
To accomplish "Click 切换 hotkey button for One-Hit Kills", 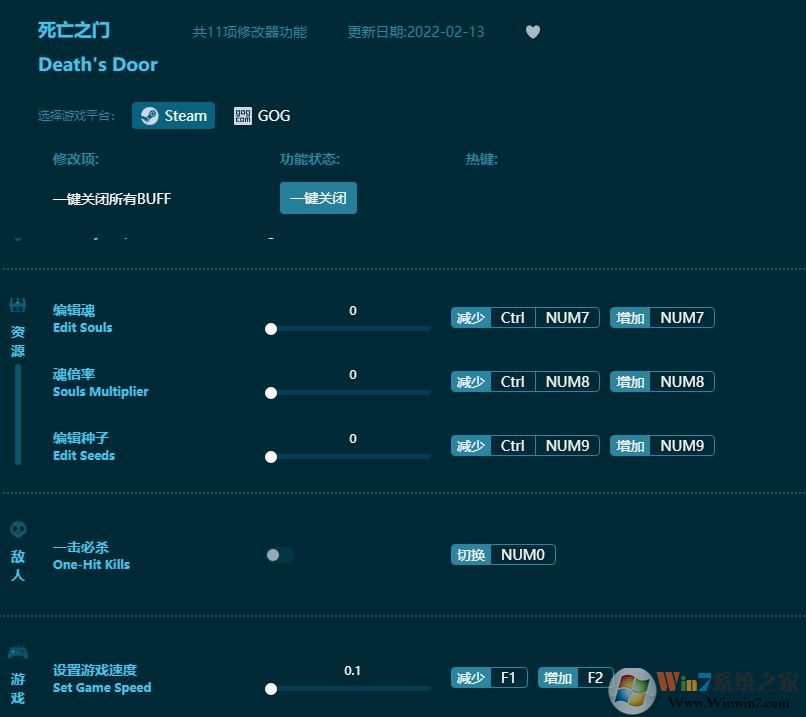I will 471,555.
